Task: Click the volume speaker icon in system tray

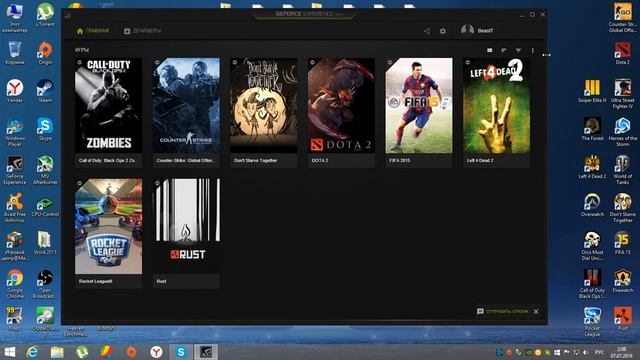Action: click(586, 352)
